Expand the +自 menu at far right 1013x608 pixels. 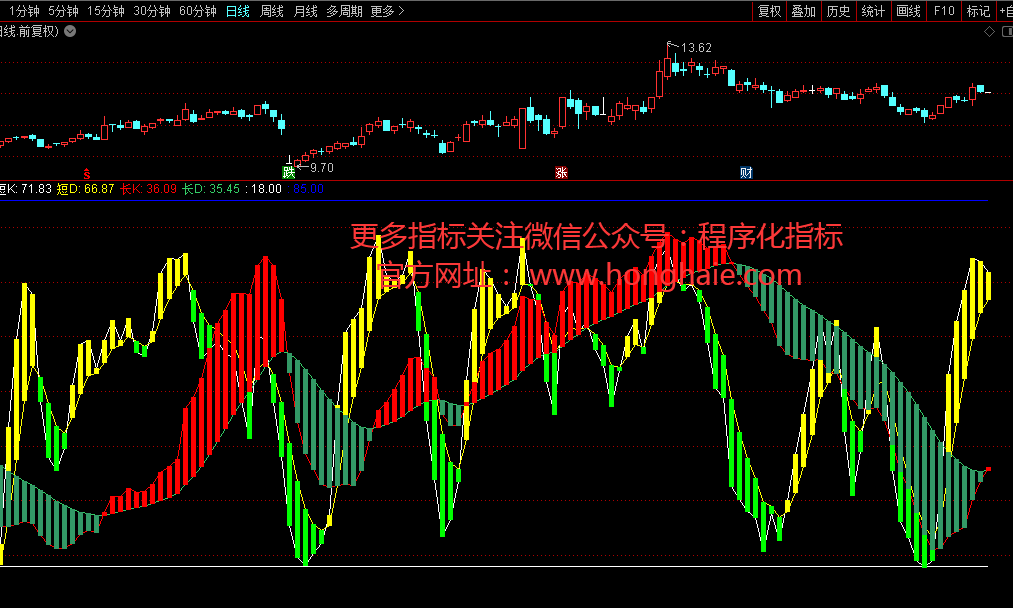point(1004,11)
